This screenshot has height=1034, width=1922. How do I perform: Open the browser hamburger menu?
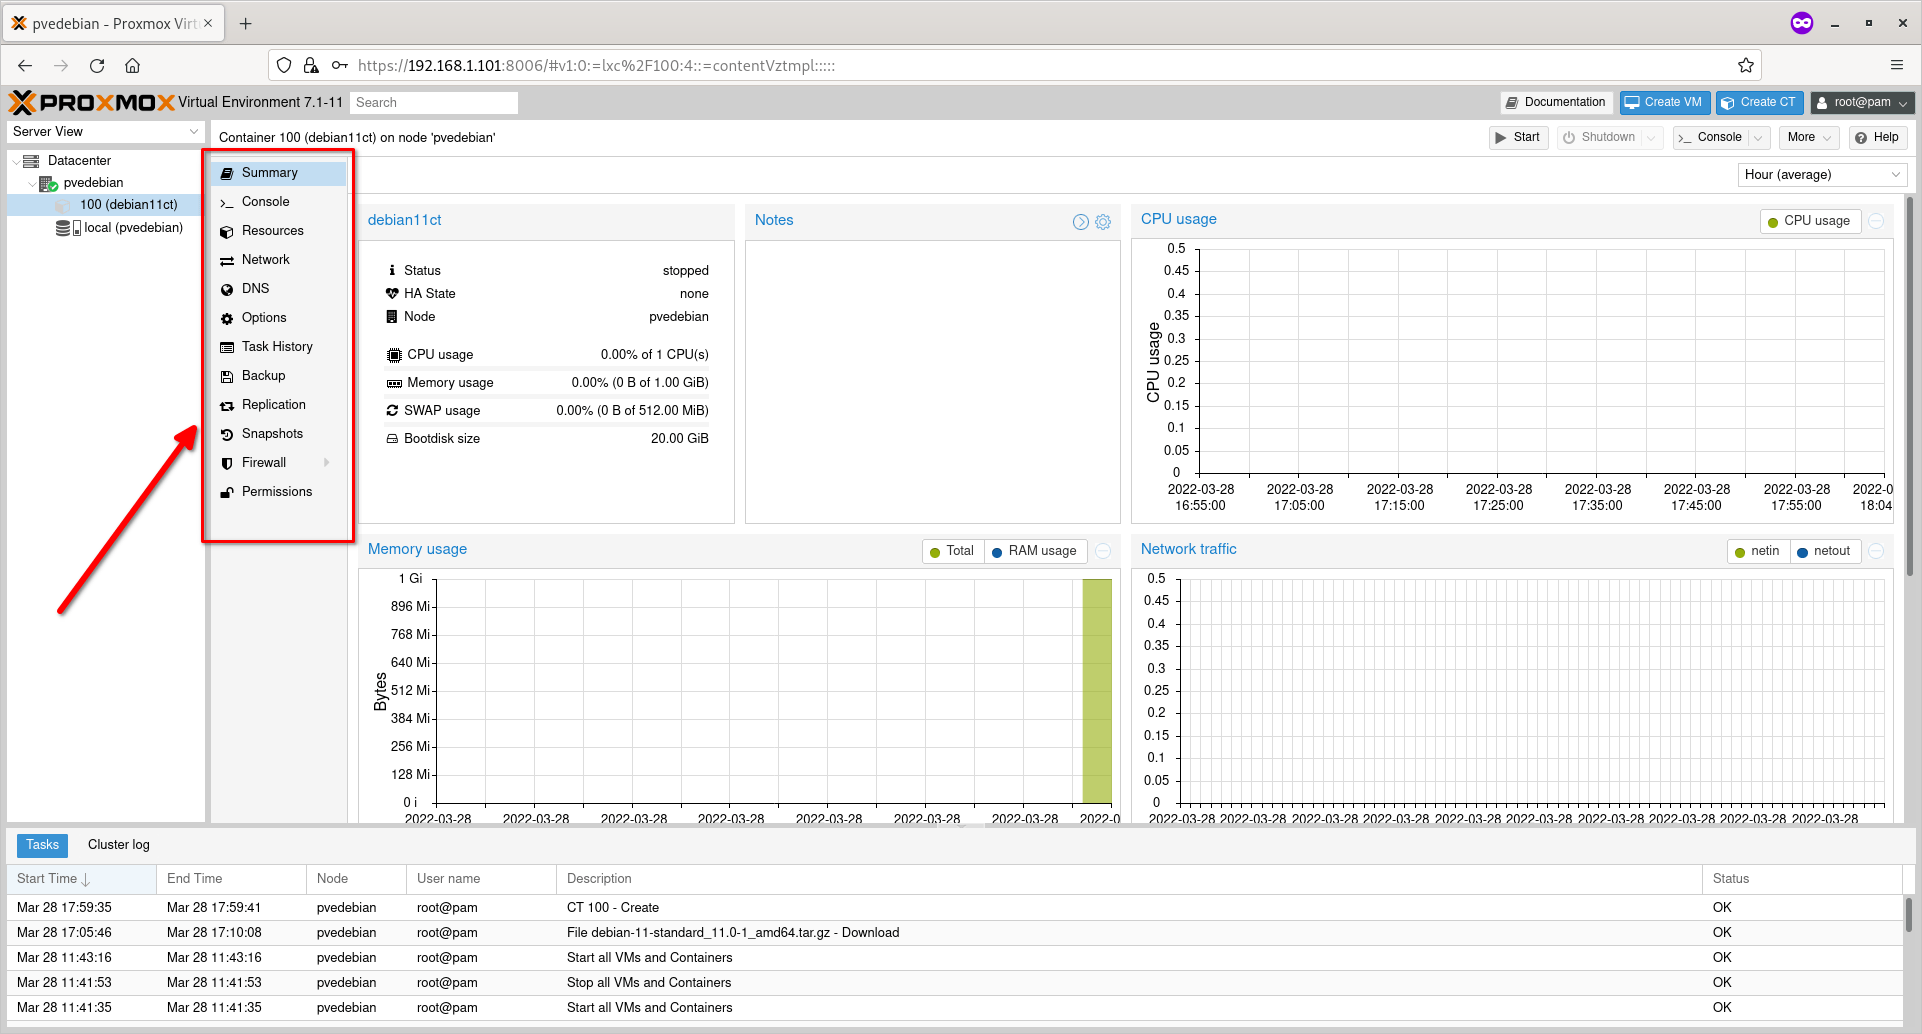tap(1896, 66)
